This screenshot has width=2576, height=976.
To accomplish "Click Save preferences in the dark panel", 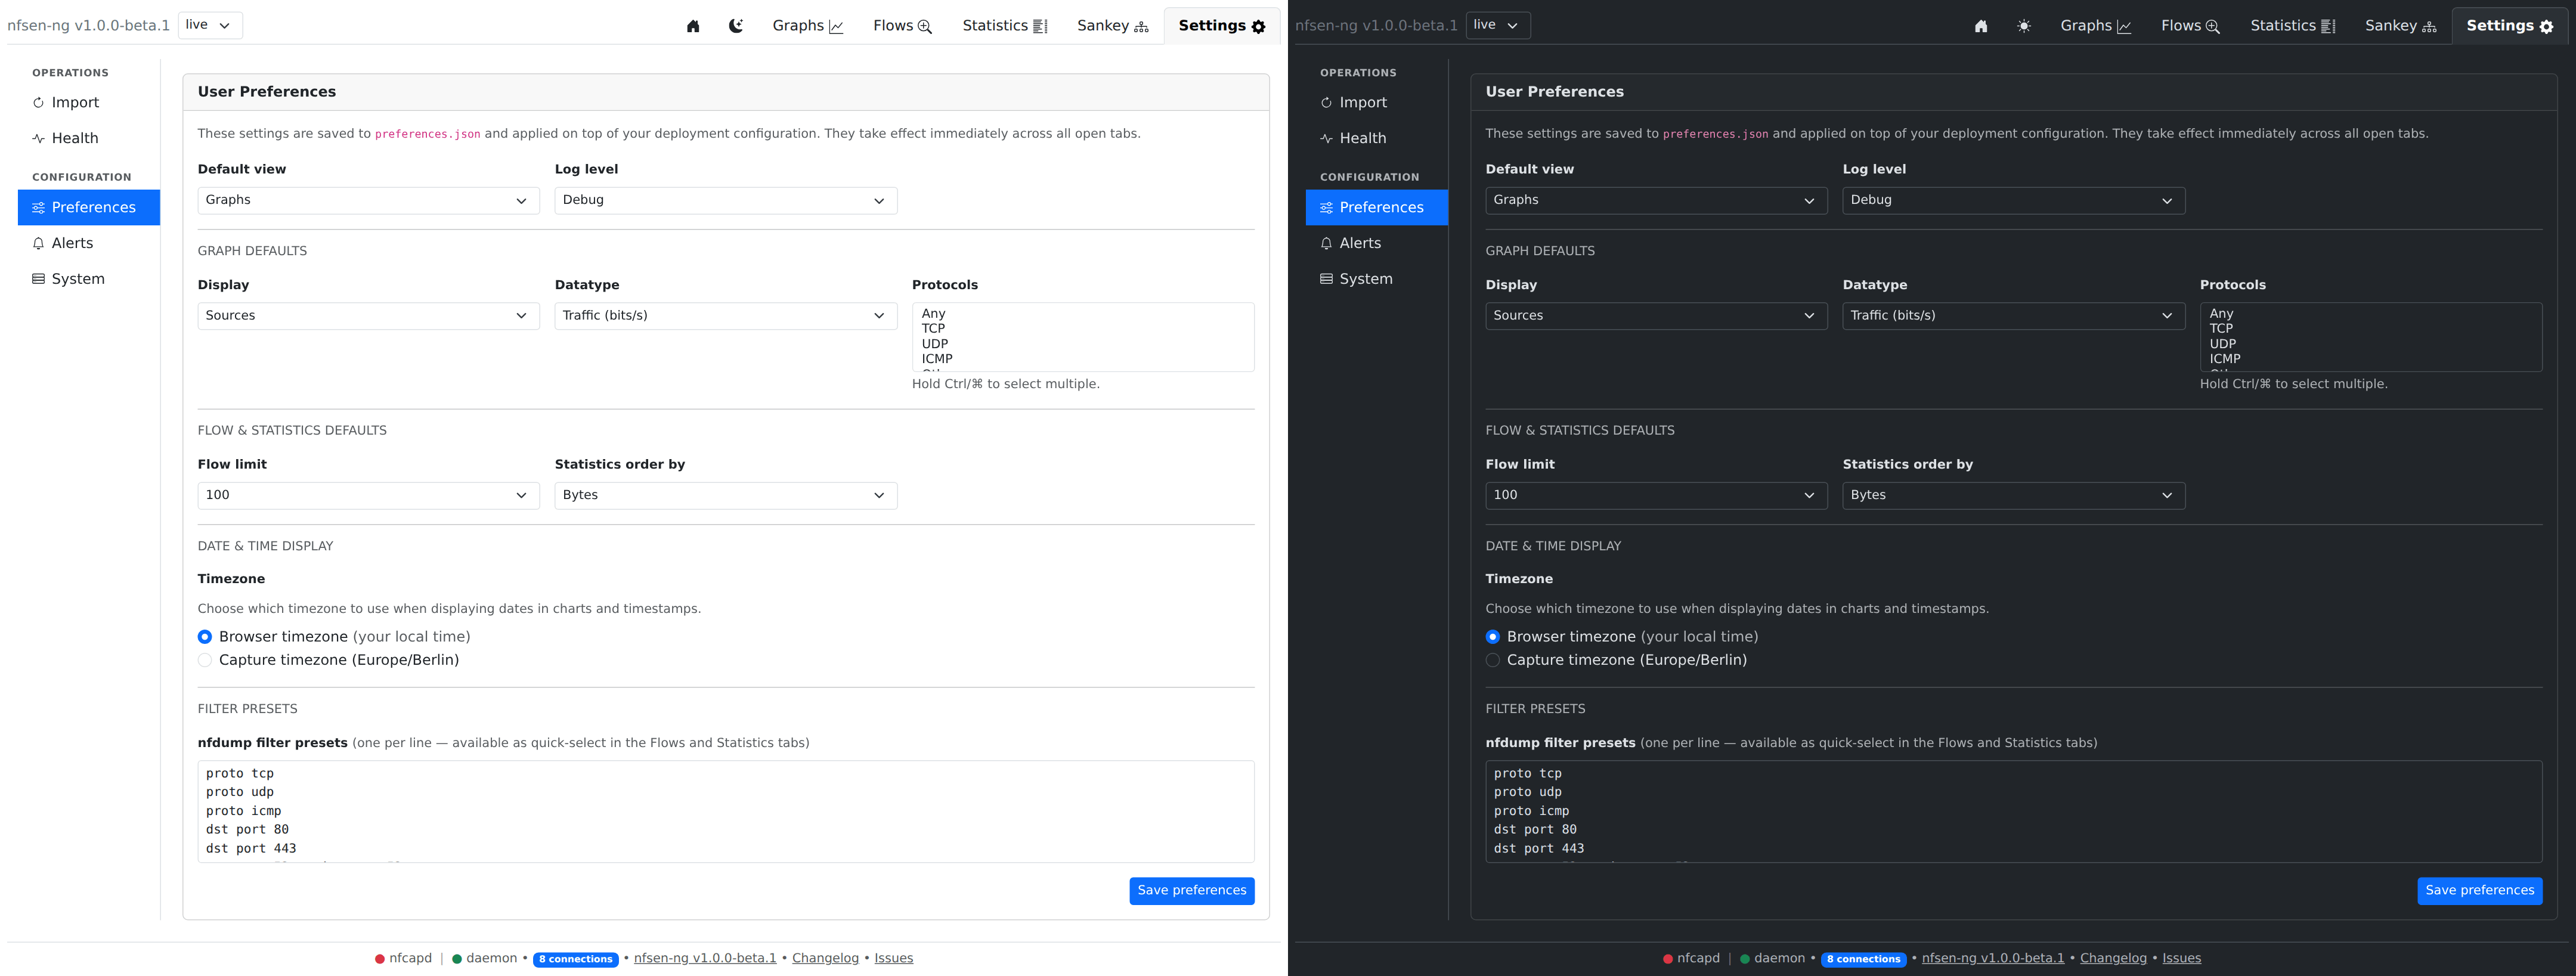I will pos(2480,891).
